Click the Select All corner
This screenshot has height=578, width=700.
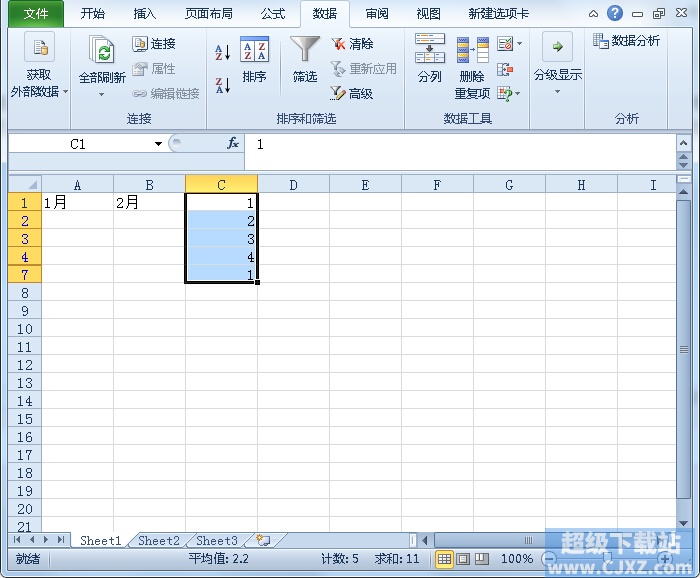25,184
